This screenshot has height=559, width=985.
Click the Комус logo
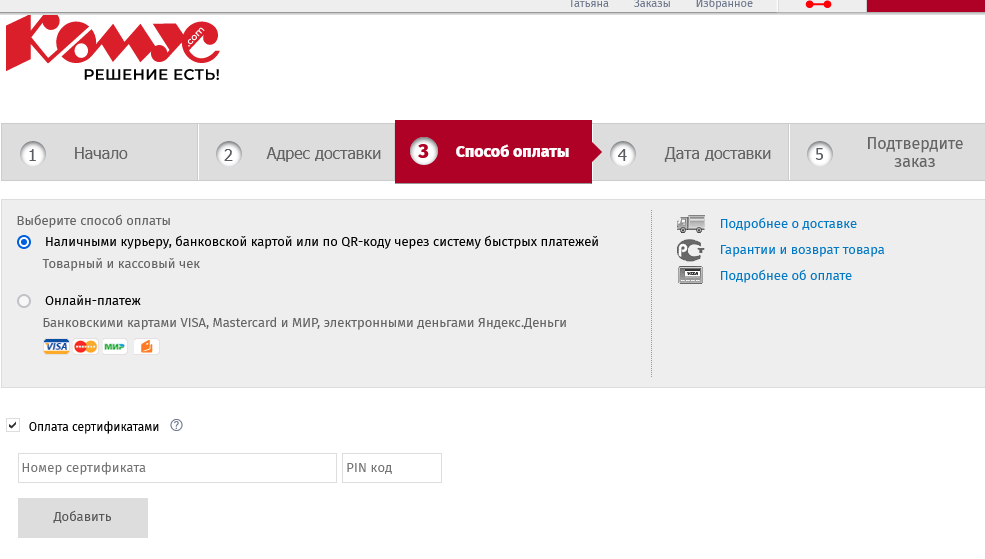113,48
